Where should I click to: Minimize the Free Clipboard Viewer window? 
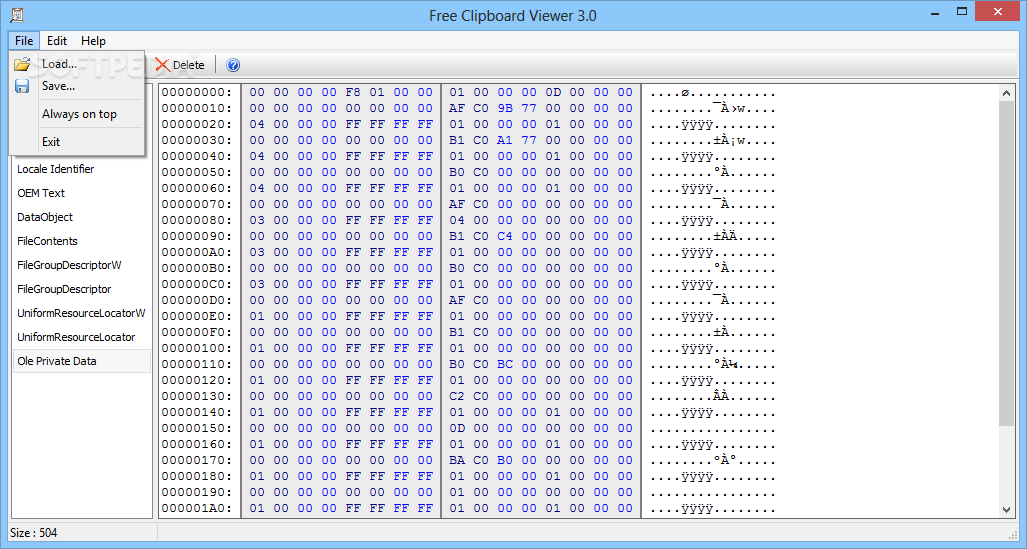click(934, 12)
